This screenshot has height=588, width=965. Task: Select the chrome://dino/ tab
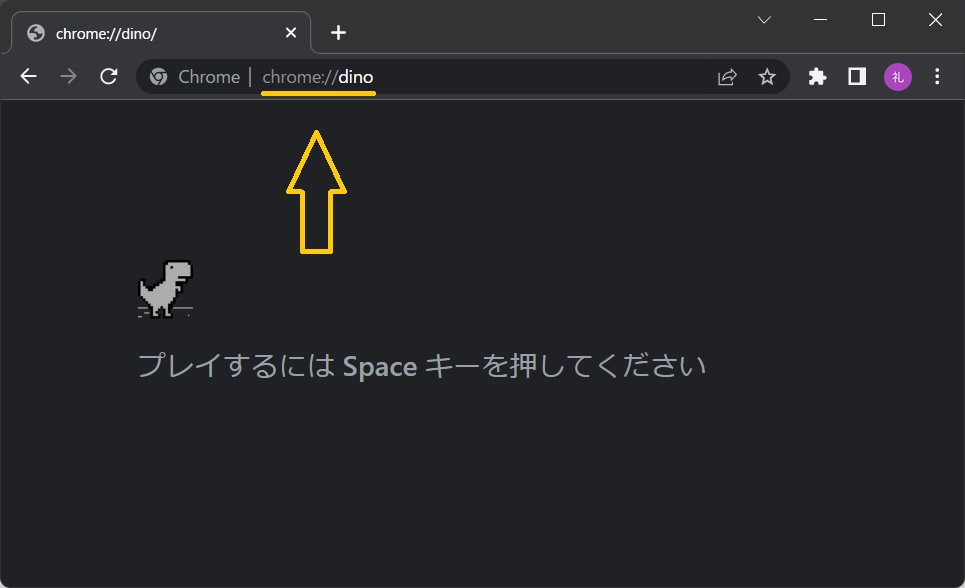pos(161,33)
